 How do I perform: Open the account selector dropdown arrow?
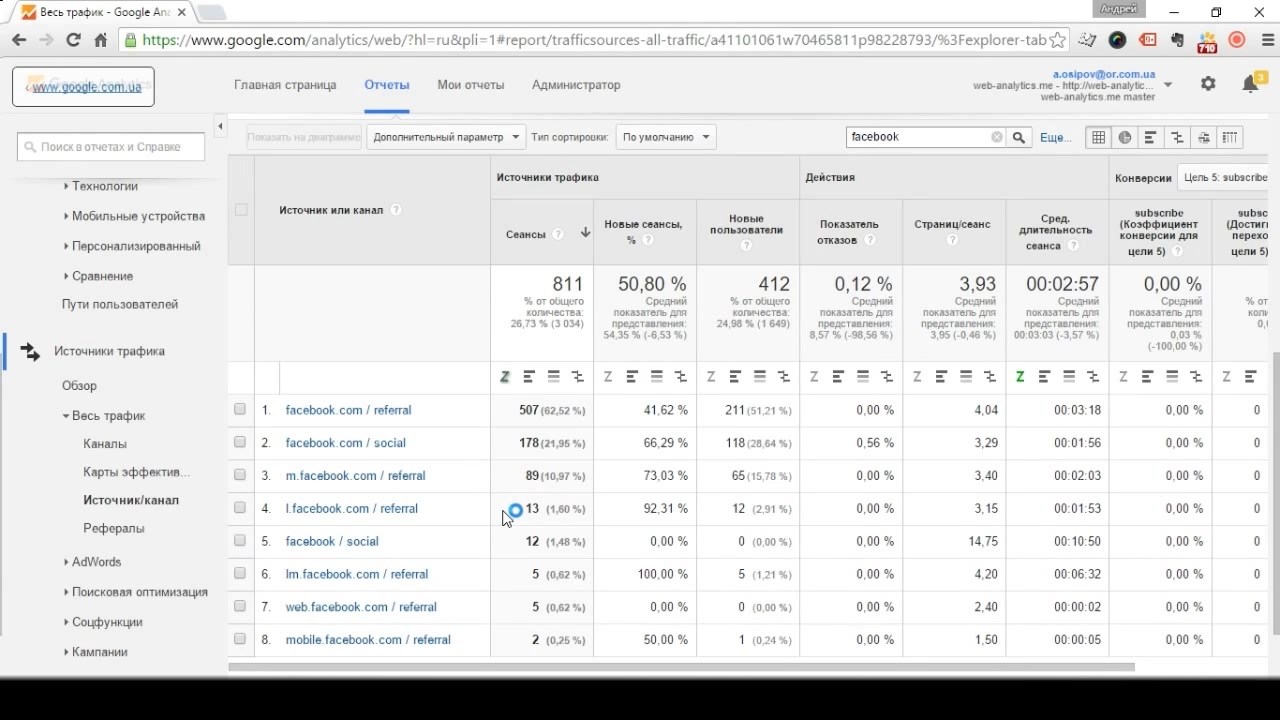1167,85
